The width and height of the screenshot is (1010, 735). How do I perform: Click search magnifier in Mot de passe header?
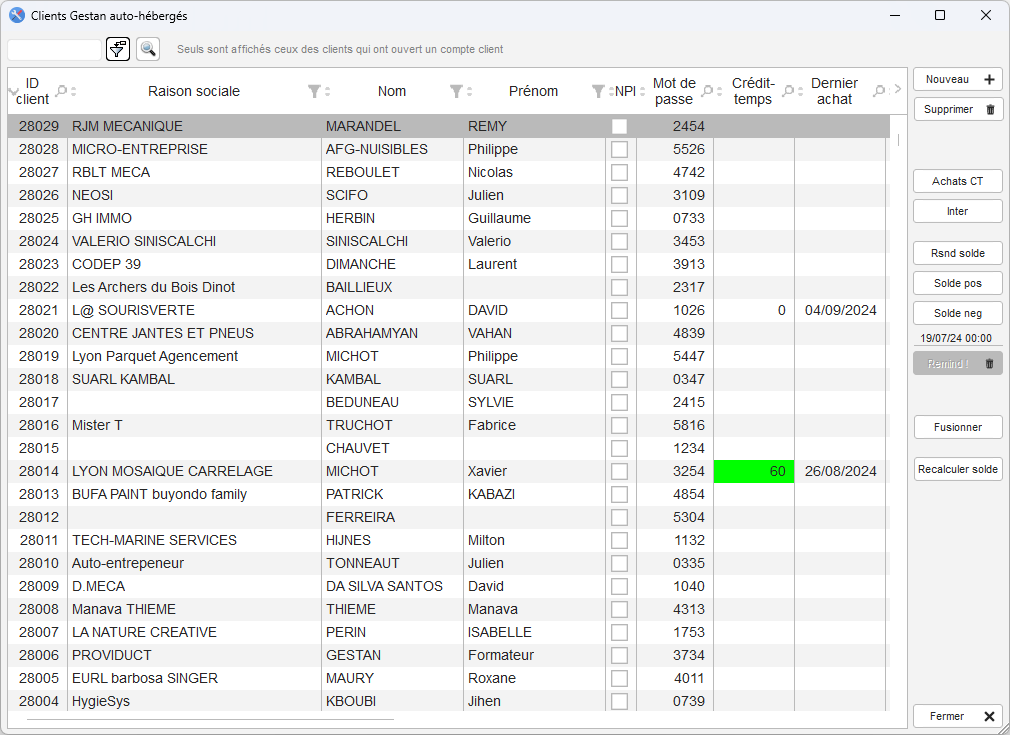point(707,91)
